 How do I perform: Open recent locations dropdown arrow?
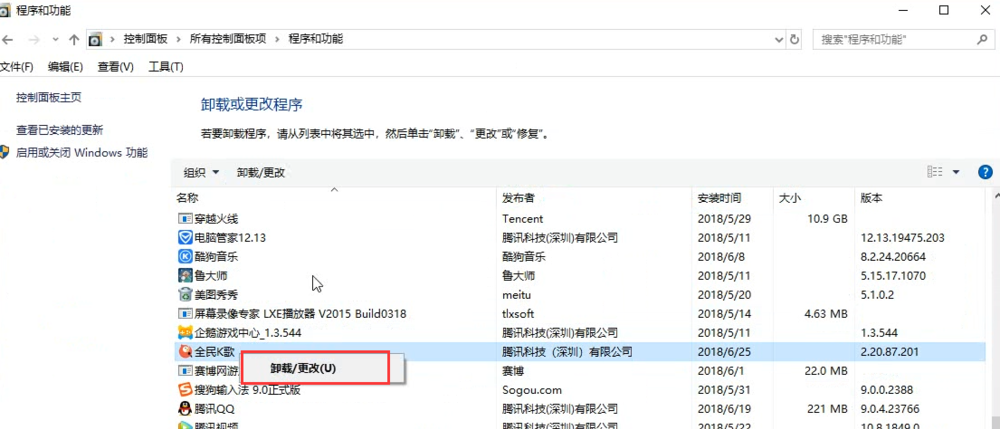[x=55, y=40]
